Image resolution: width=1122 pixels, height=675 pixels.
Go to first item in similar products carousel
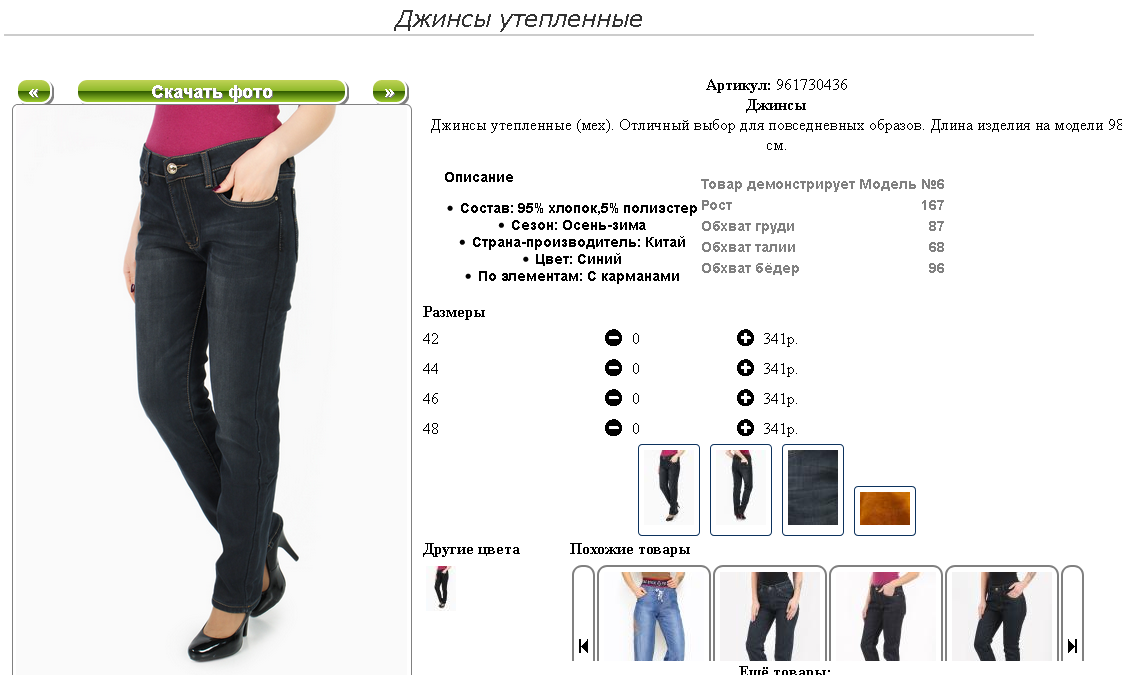pos(583,646)
